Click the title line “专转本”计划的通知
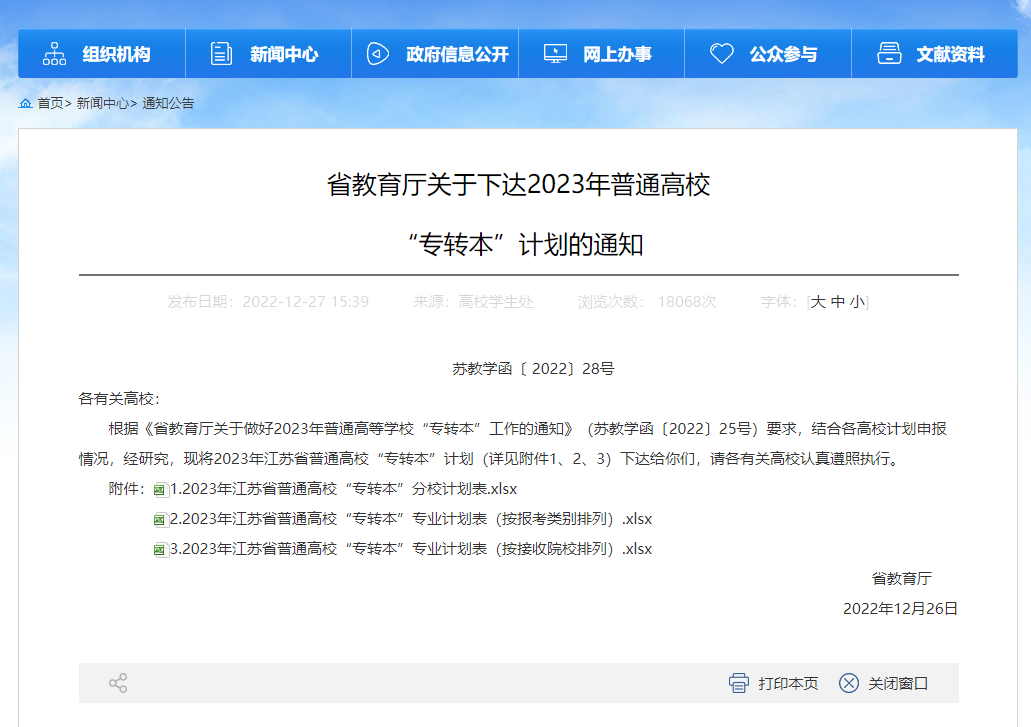The image size is (1031, 727). point(525,245)
